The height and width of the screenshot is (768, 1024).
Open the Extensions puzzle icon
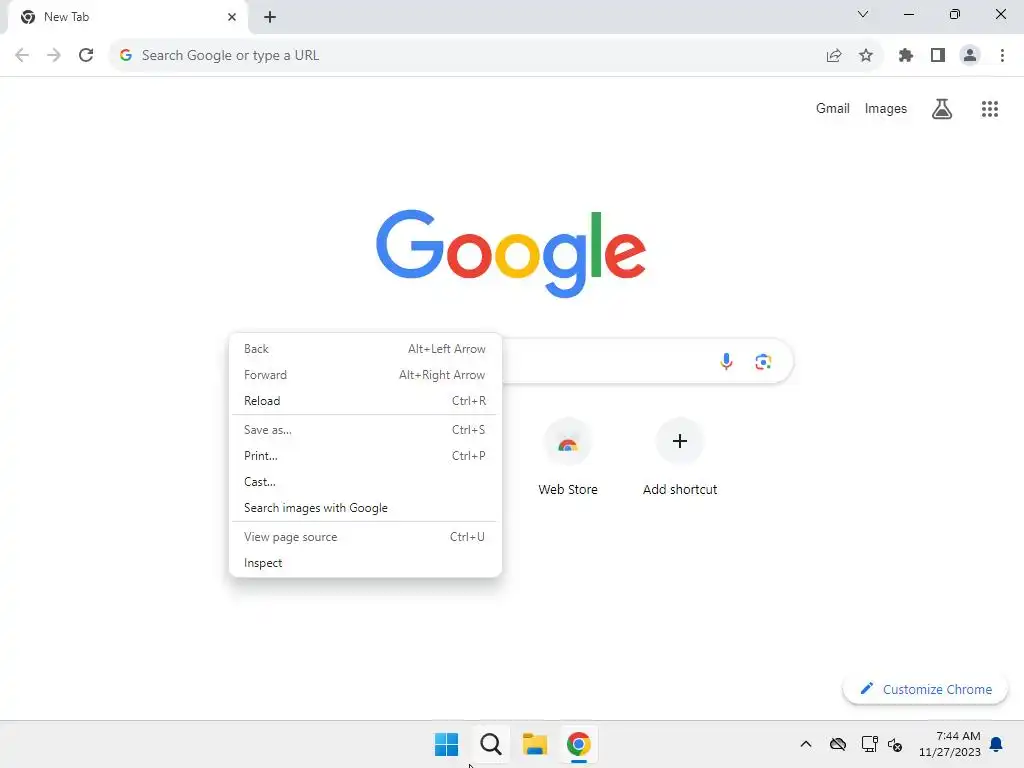[906, 56]
